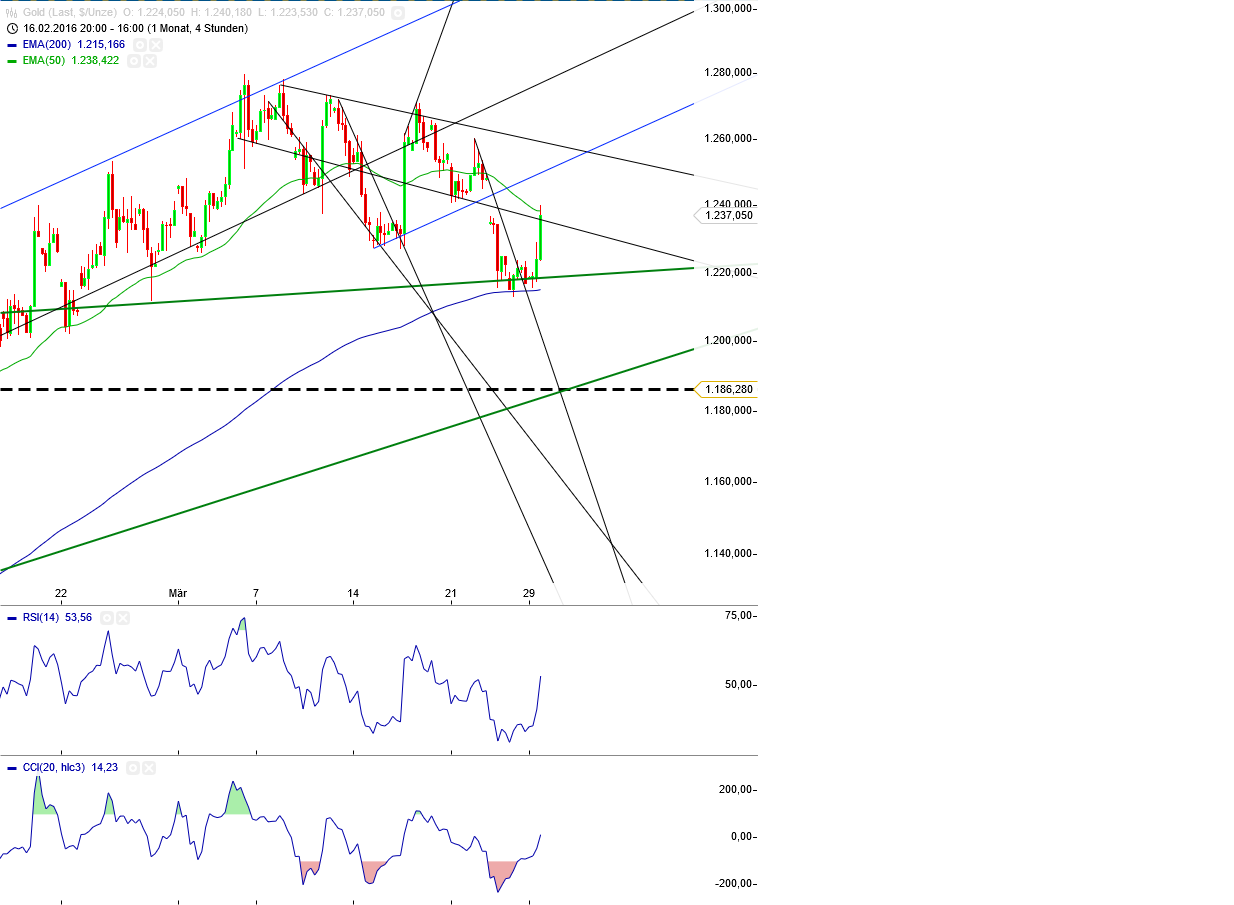
Task: Click the Mär label on the time axis
Action: pyautogui.click(x=177, y=593)
